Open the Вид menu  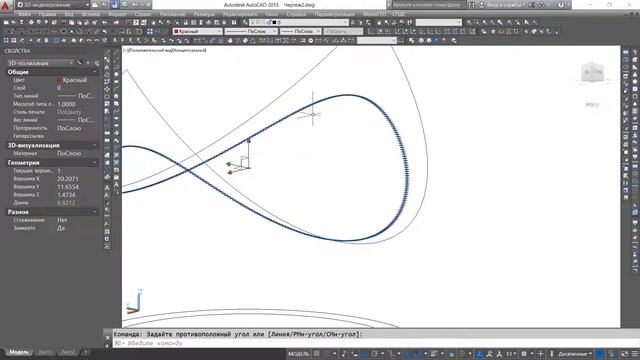click(x=69, y=14)
